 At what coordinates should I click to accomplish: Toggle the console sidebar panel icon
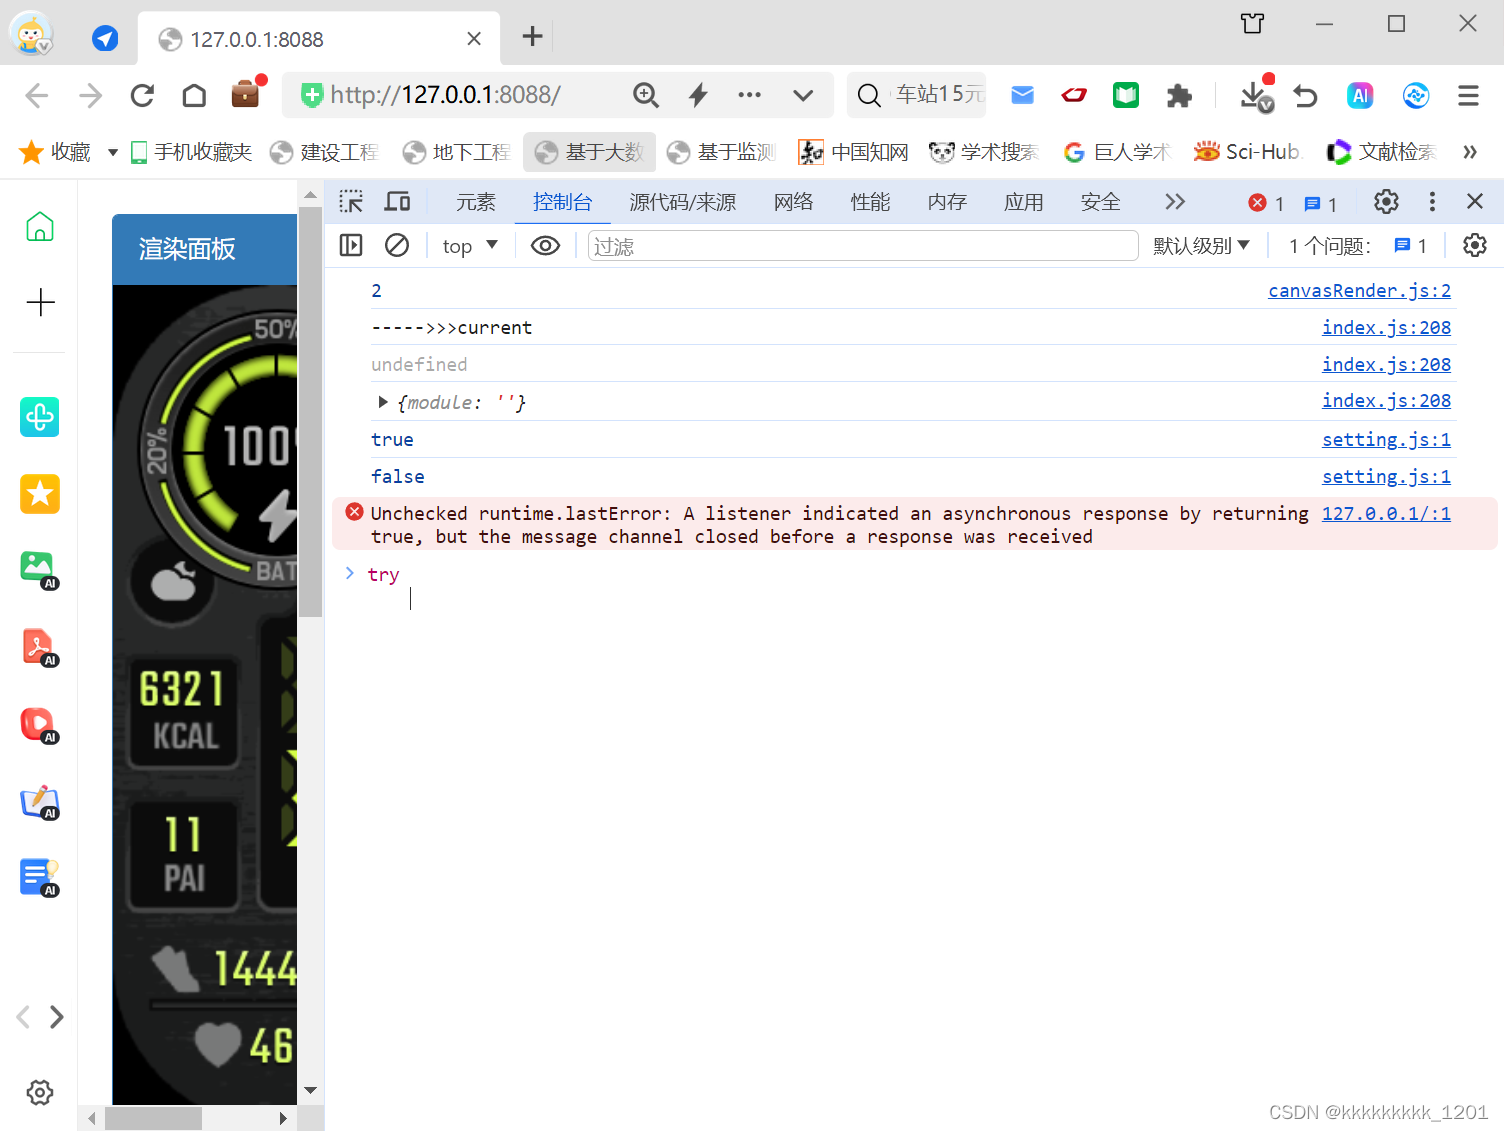tap(351, 245)
